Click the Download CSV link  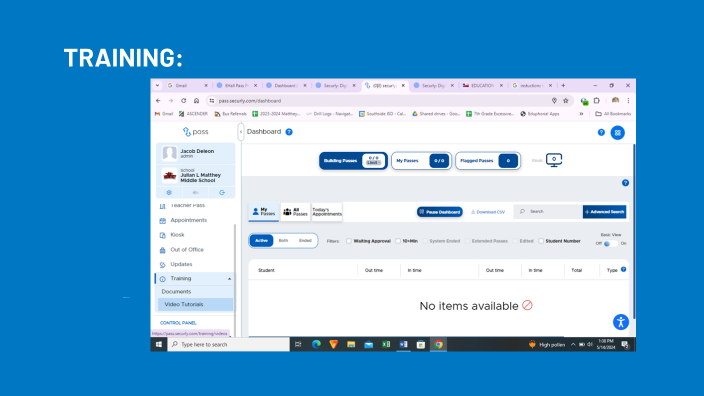(488, 212)
